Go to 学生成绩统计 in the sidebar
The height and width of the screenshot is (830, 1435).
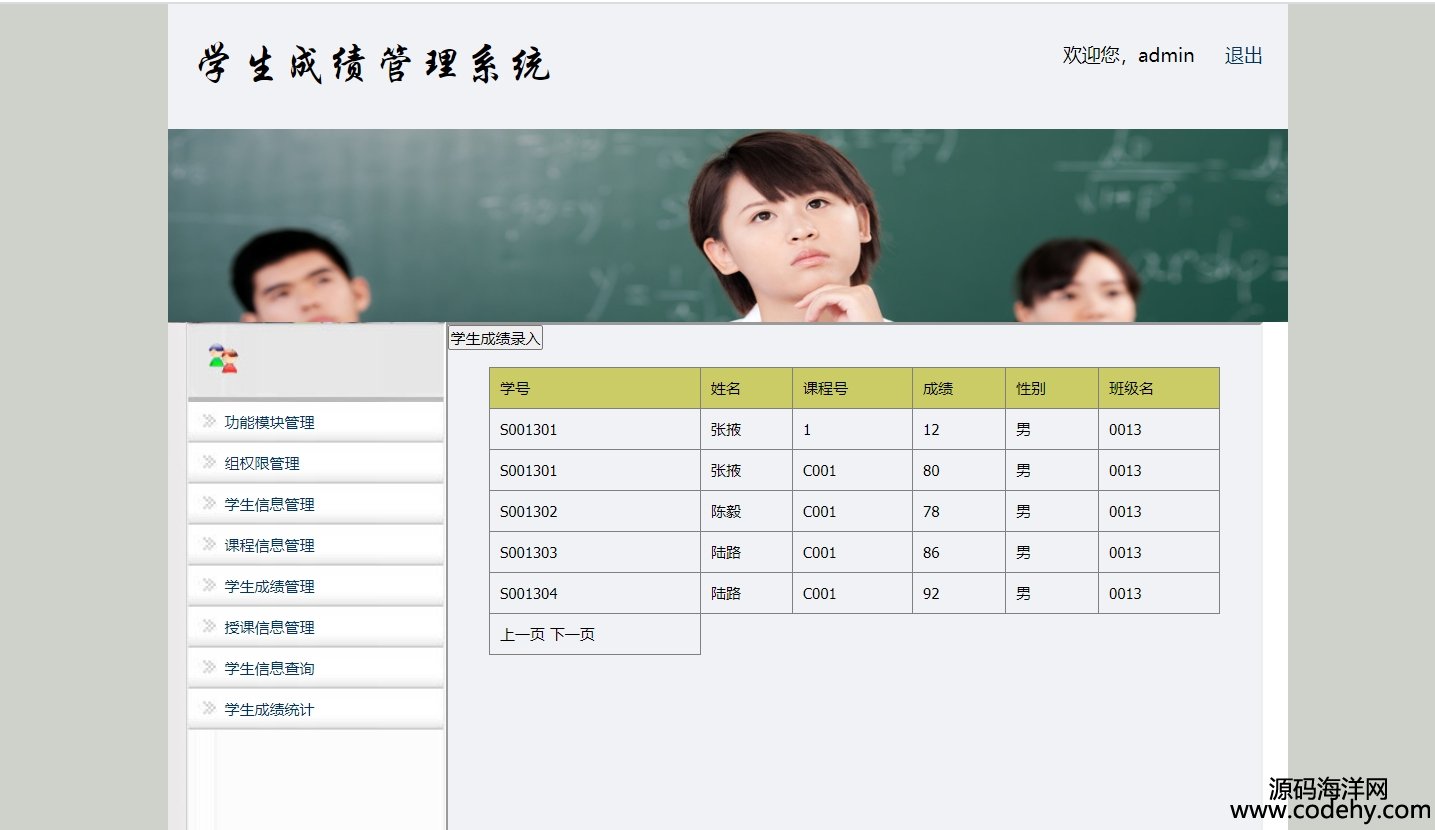click(x=269, y=710)
